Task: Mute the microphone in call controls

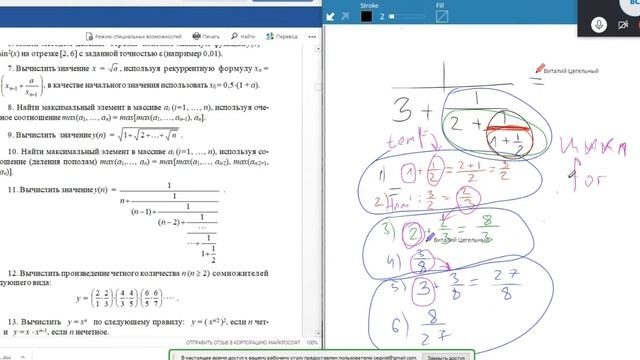Action: pyautogui.click(x=599, y=25)
